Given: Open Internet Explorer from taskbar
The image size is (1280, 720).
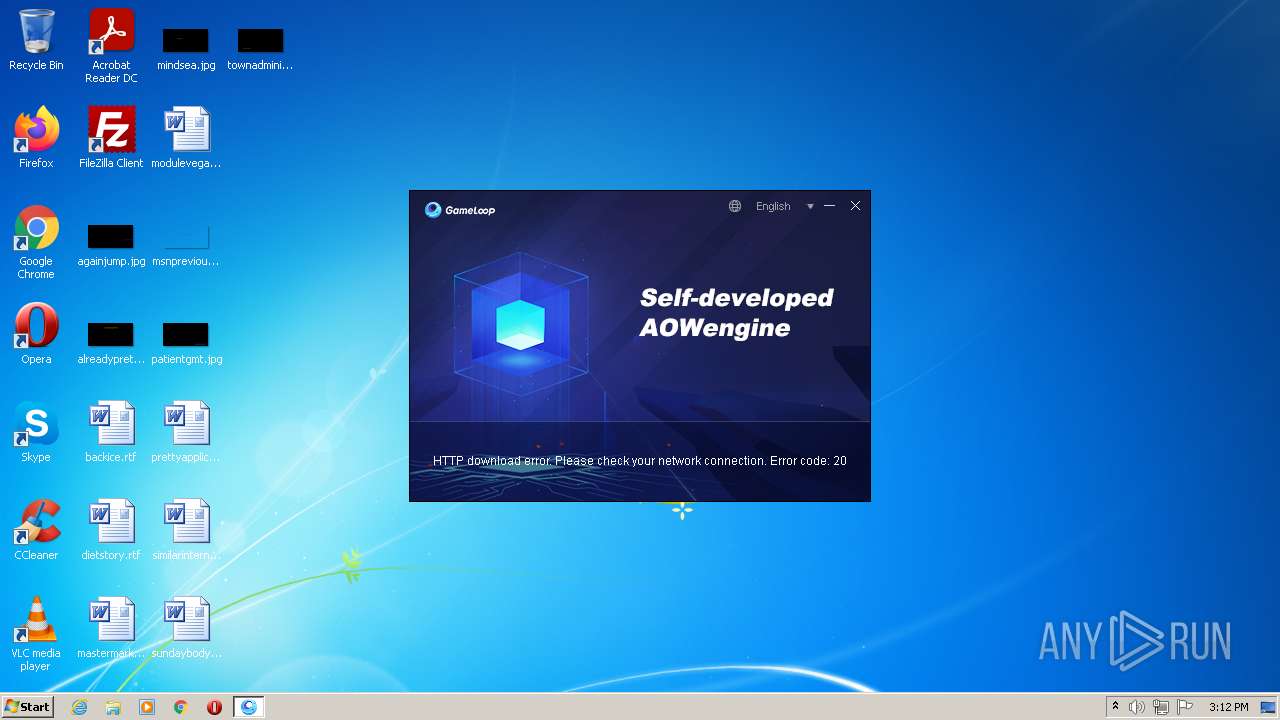Looking at the screenshot, I should coord(79,707).
